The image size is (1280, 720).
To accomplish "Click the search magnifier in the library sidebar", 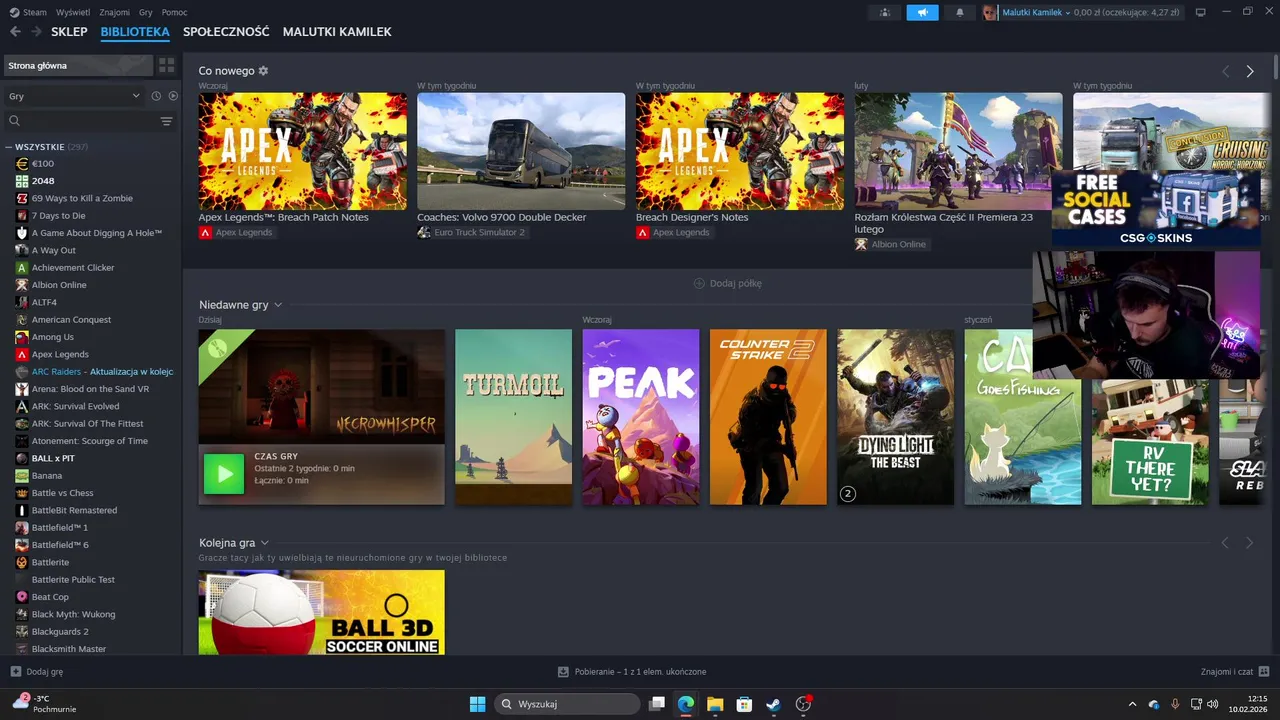I will (x=15, y=121).
